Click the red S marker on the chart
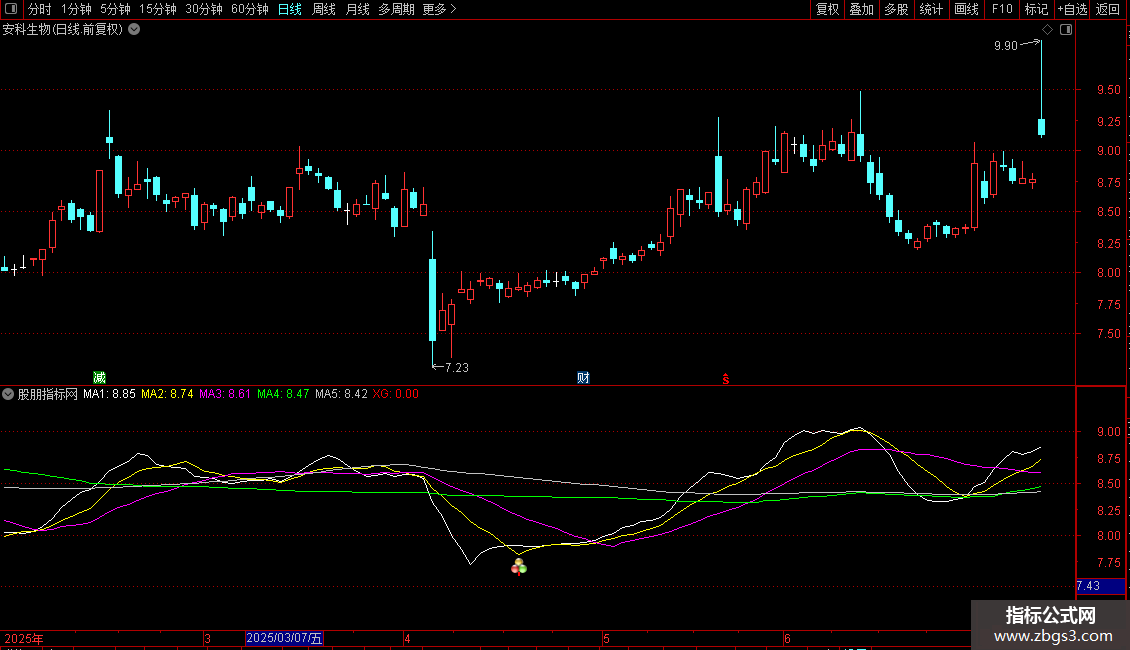 (x=726, y=379)
